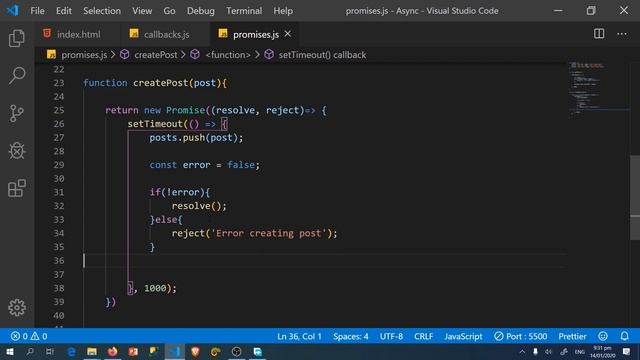Open notifications bell in status bar

(624, 336)
